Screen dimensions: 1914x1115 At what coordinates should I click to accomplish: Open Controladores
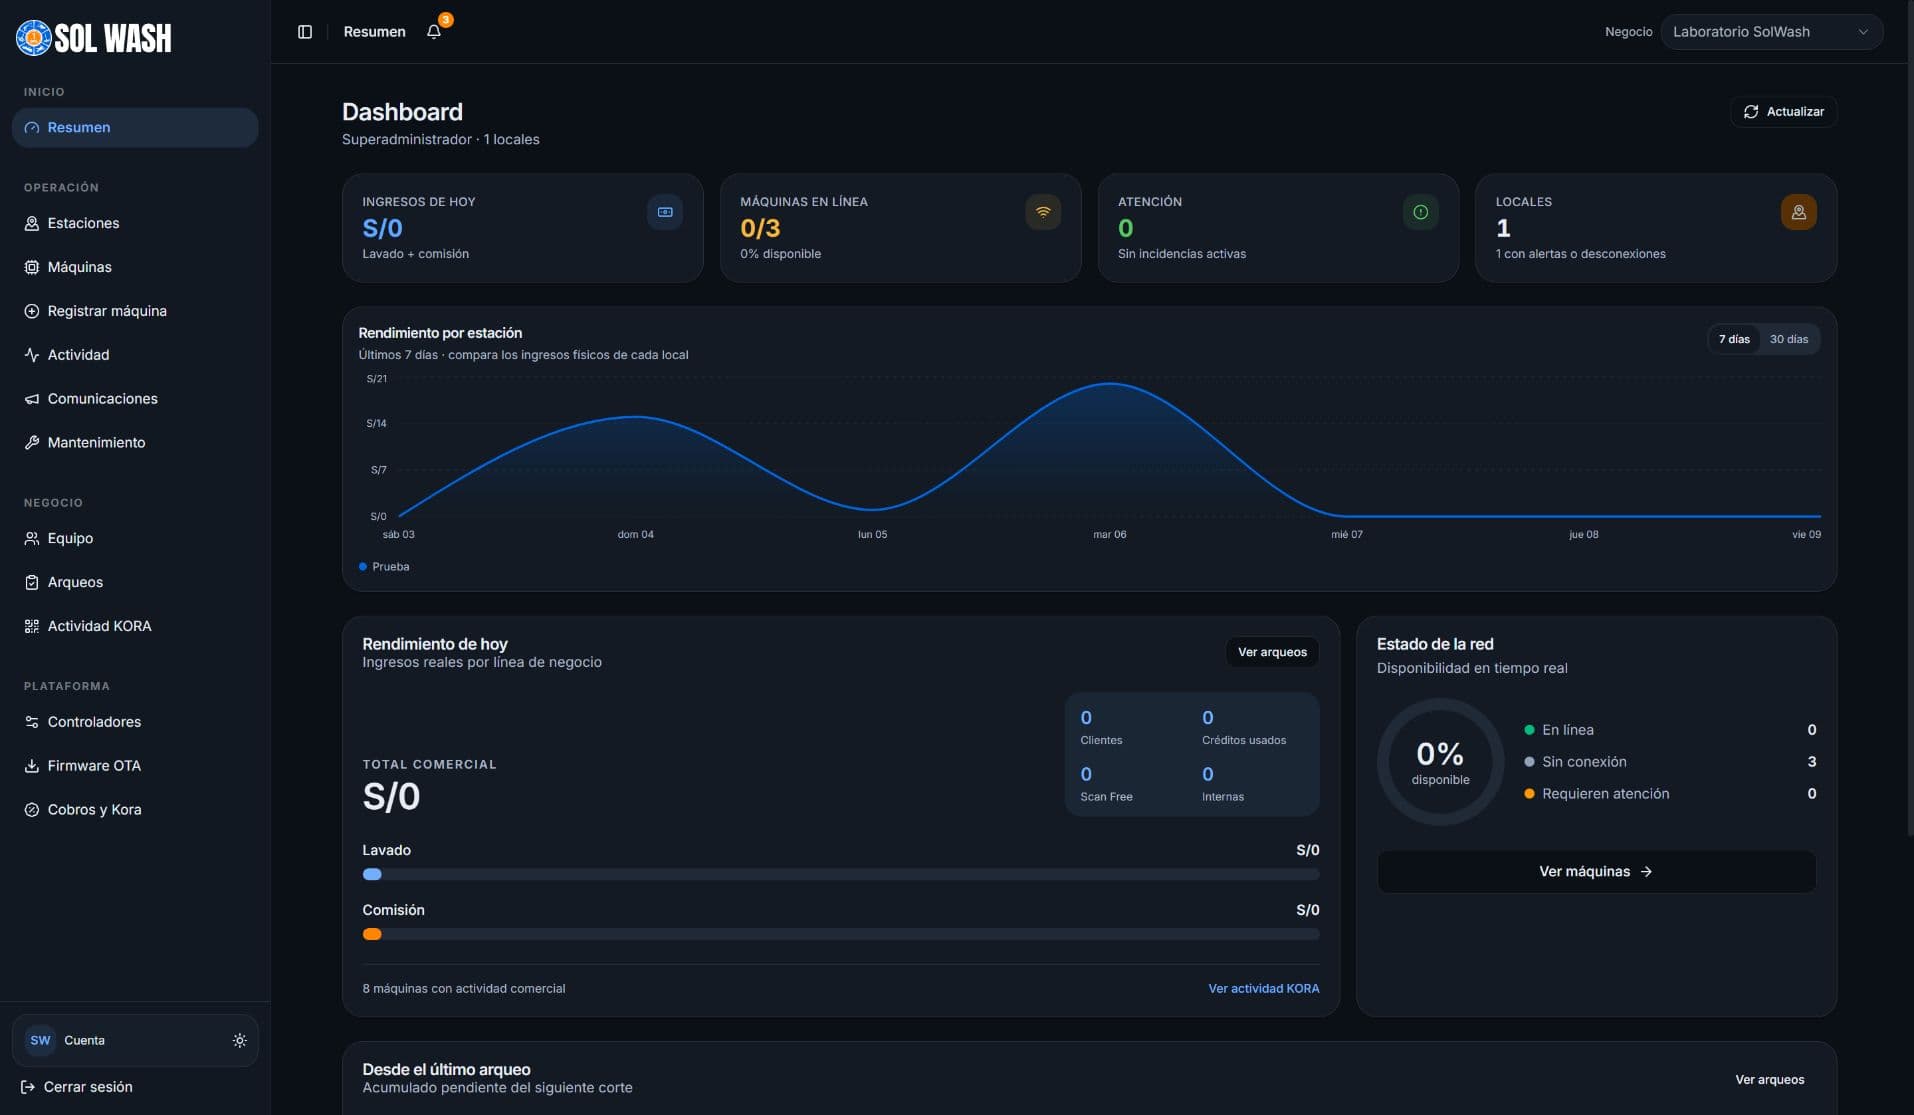[135, 722]
